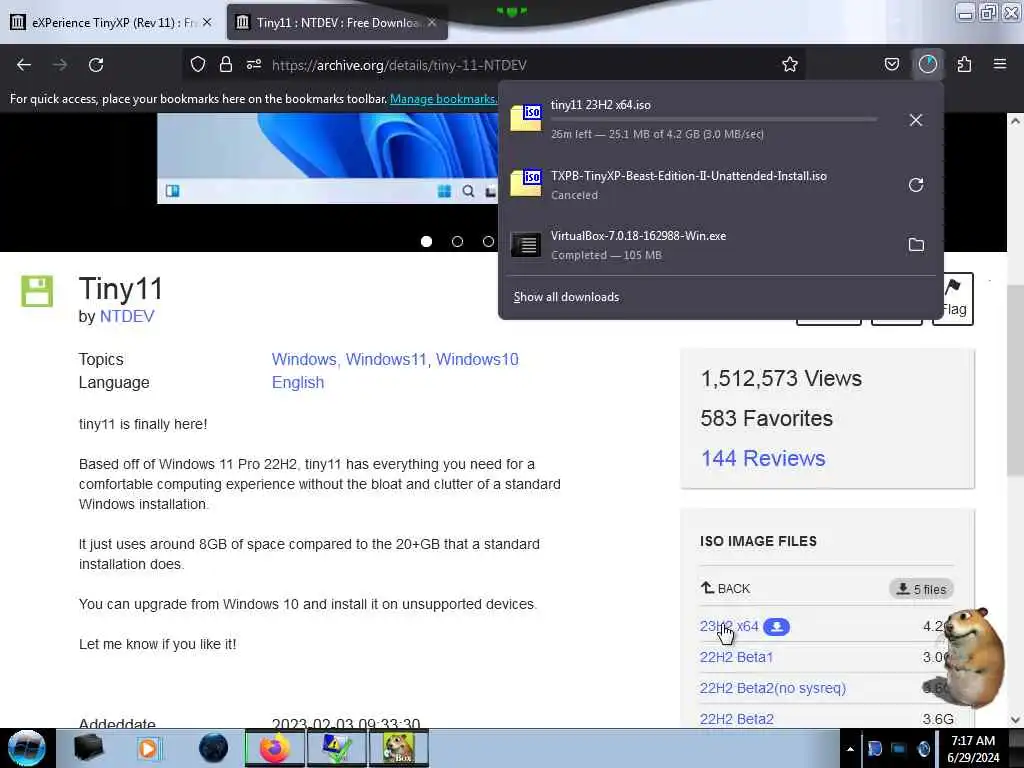The width and height of the screenshot is (1024, 768).
Task: Collapse ISO file list with BACK
Action: coord(726,588)
